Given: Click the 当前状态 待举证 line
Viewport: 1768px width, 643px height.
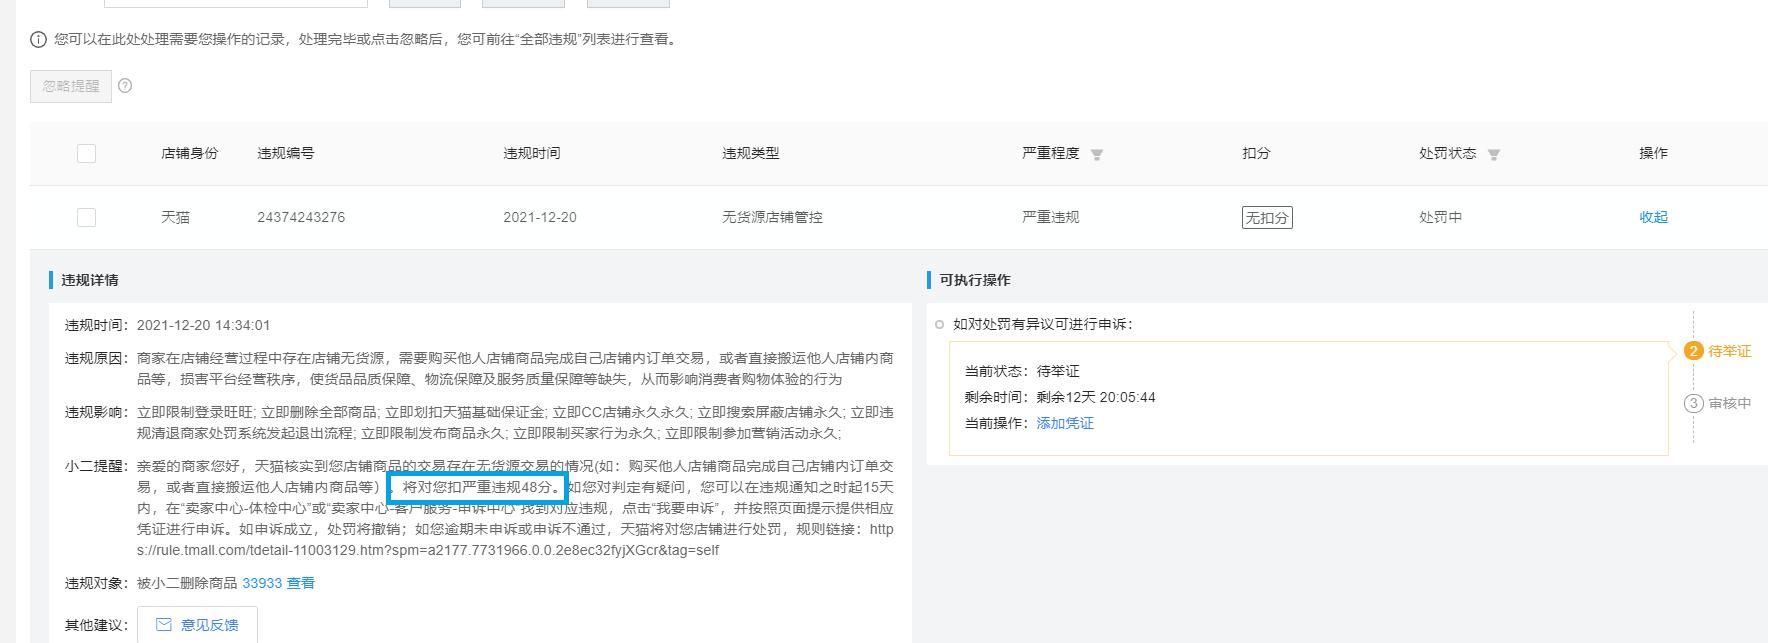Looking at the screenshot, I should click(1022, 371).
